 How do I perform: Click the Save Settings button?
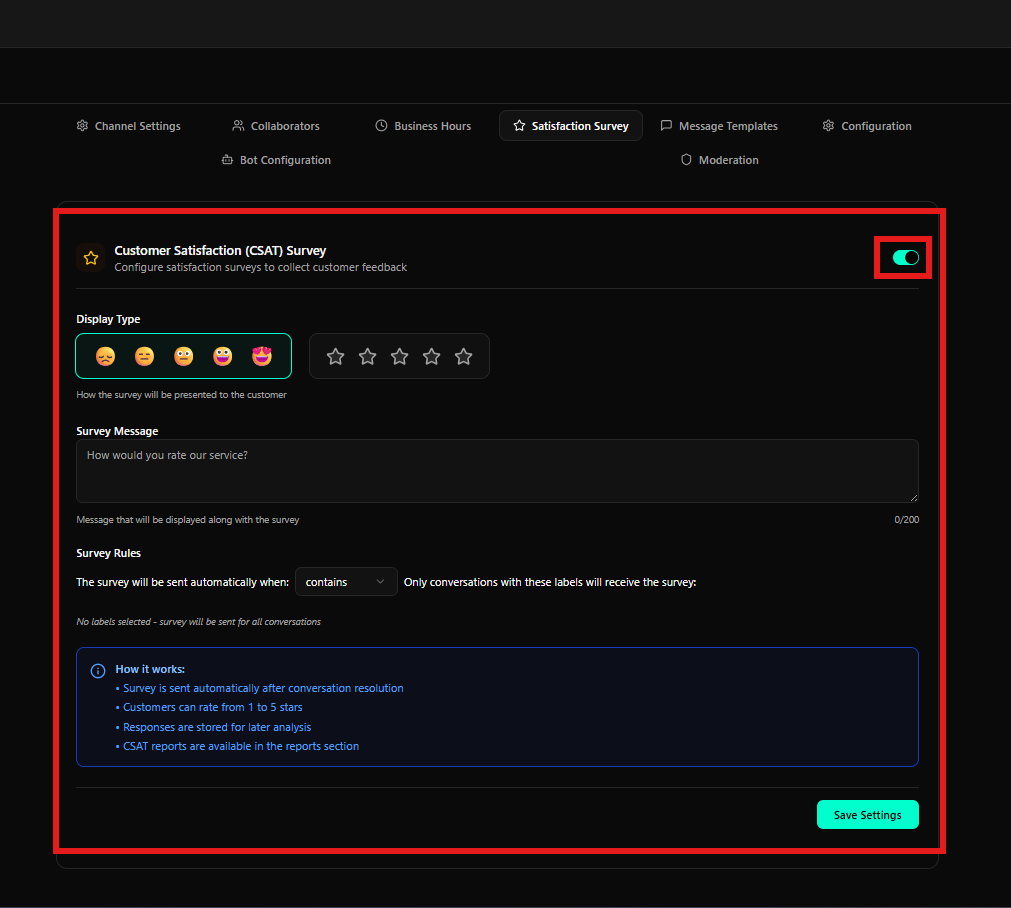[868, 814]
